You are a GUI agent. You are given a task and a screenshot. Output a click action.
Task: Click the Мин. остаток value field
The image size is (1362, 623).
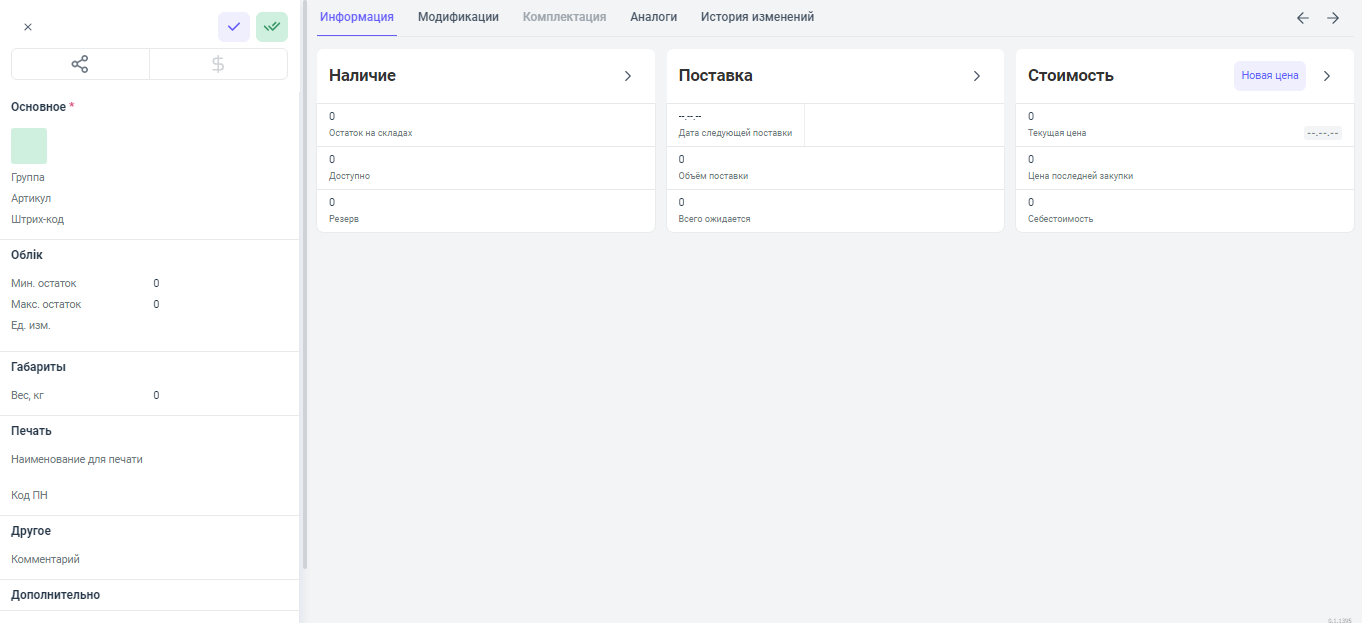(x=156, y=283)
